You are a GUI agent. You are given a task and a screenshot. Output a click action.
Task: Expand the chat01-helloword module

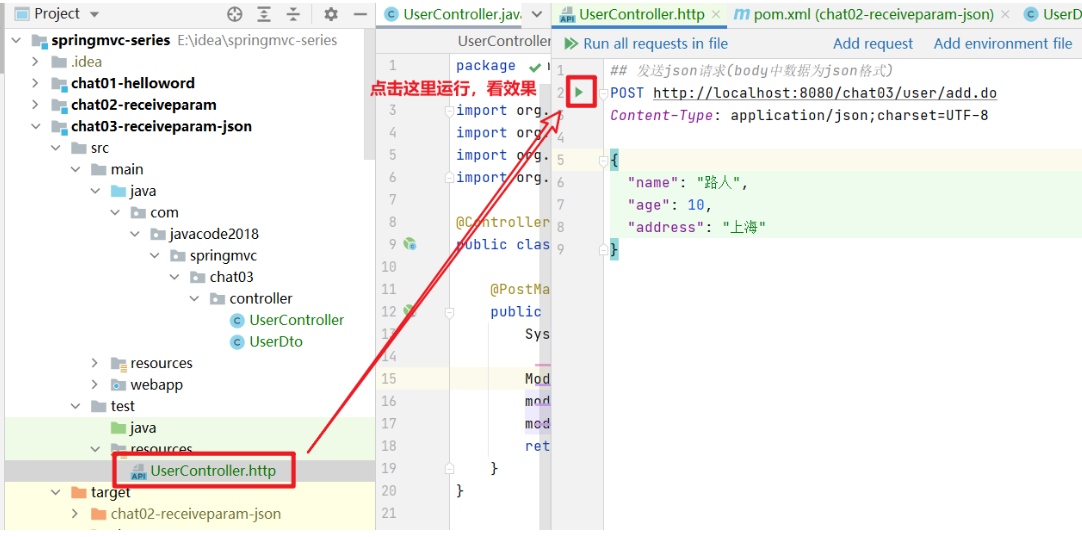coord(37,83)
